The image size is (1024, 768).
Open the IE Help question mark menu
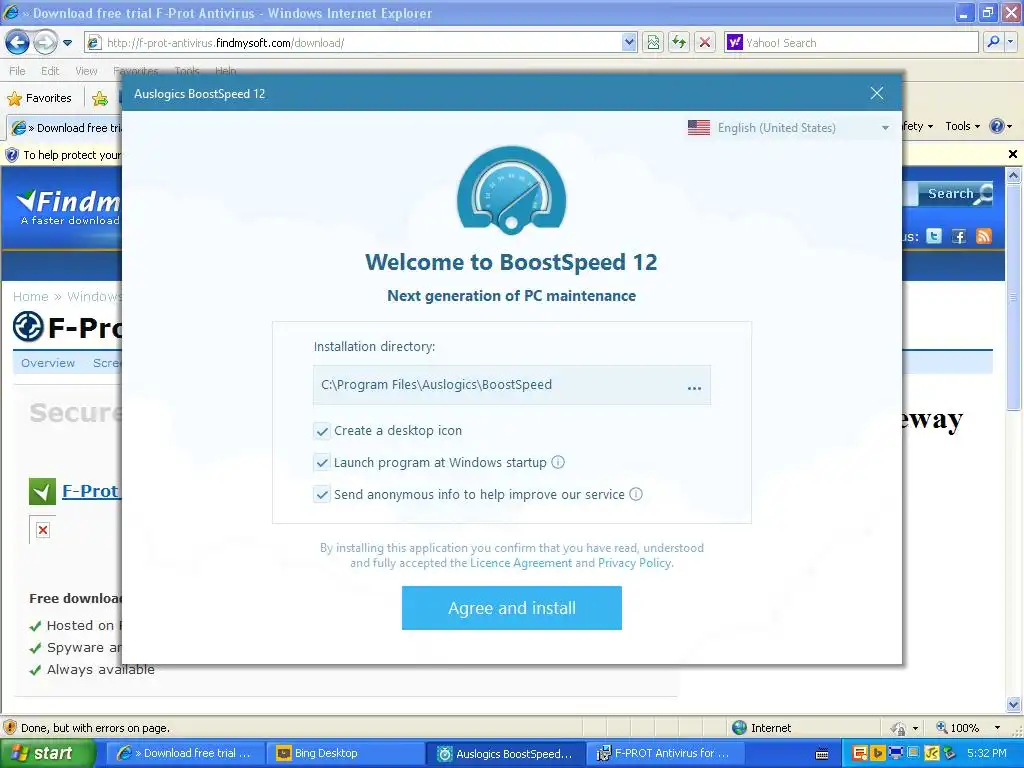pos(1000,127)
